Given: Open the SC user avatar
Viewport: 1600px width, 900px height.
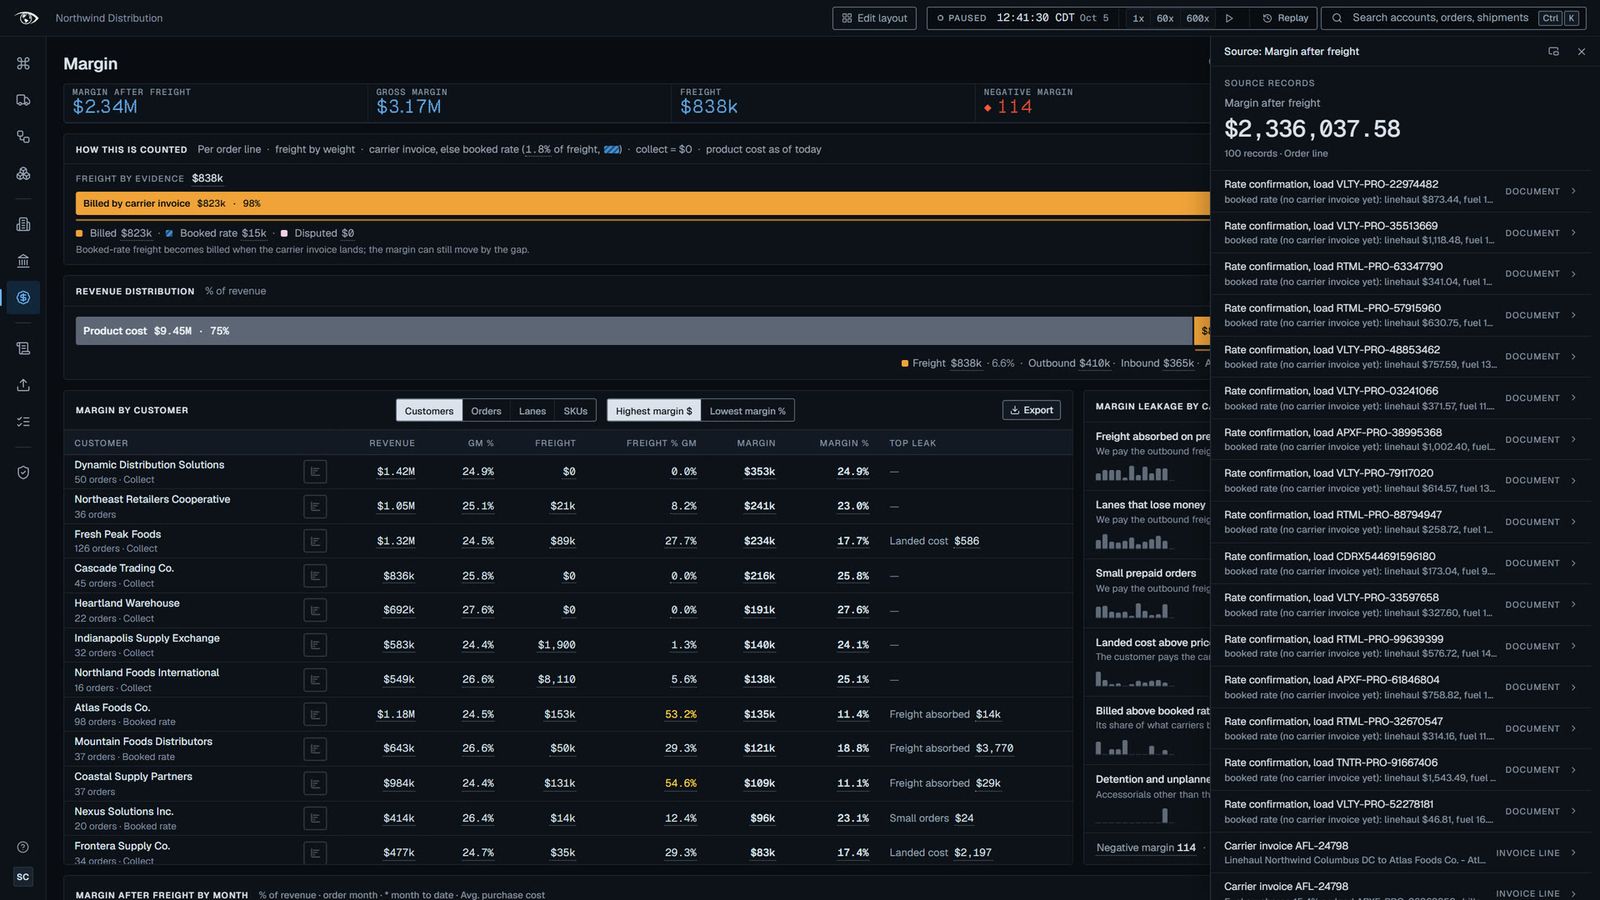Looking at the screenshot, I should 23,877.
